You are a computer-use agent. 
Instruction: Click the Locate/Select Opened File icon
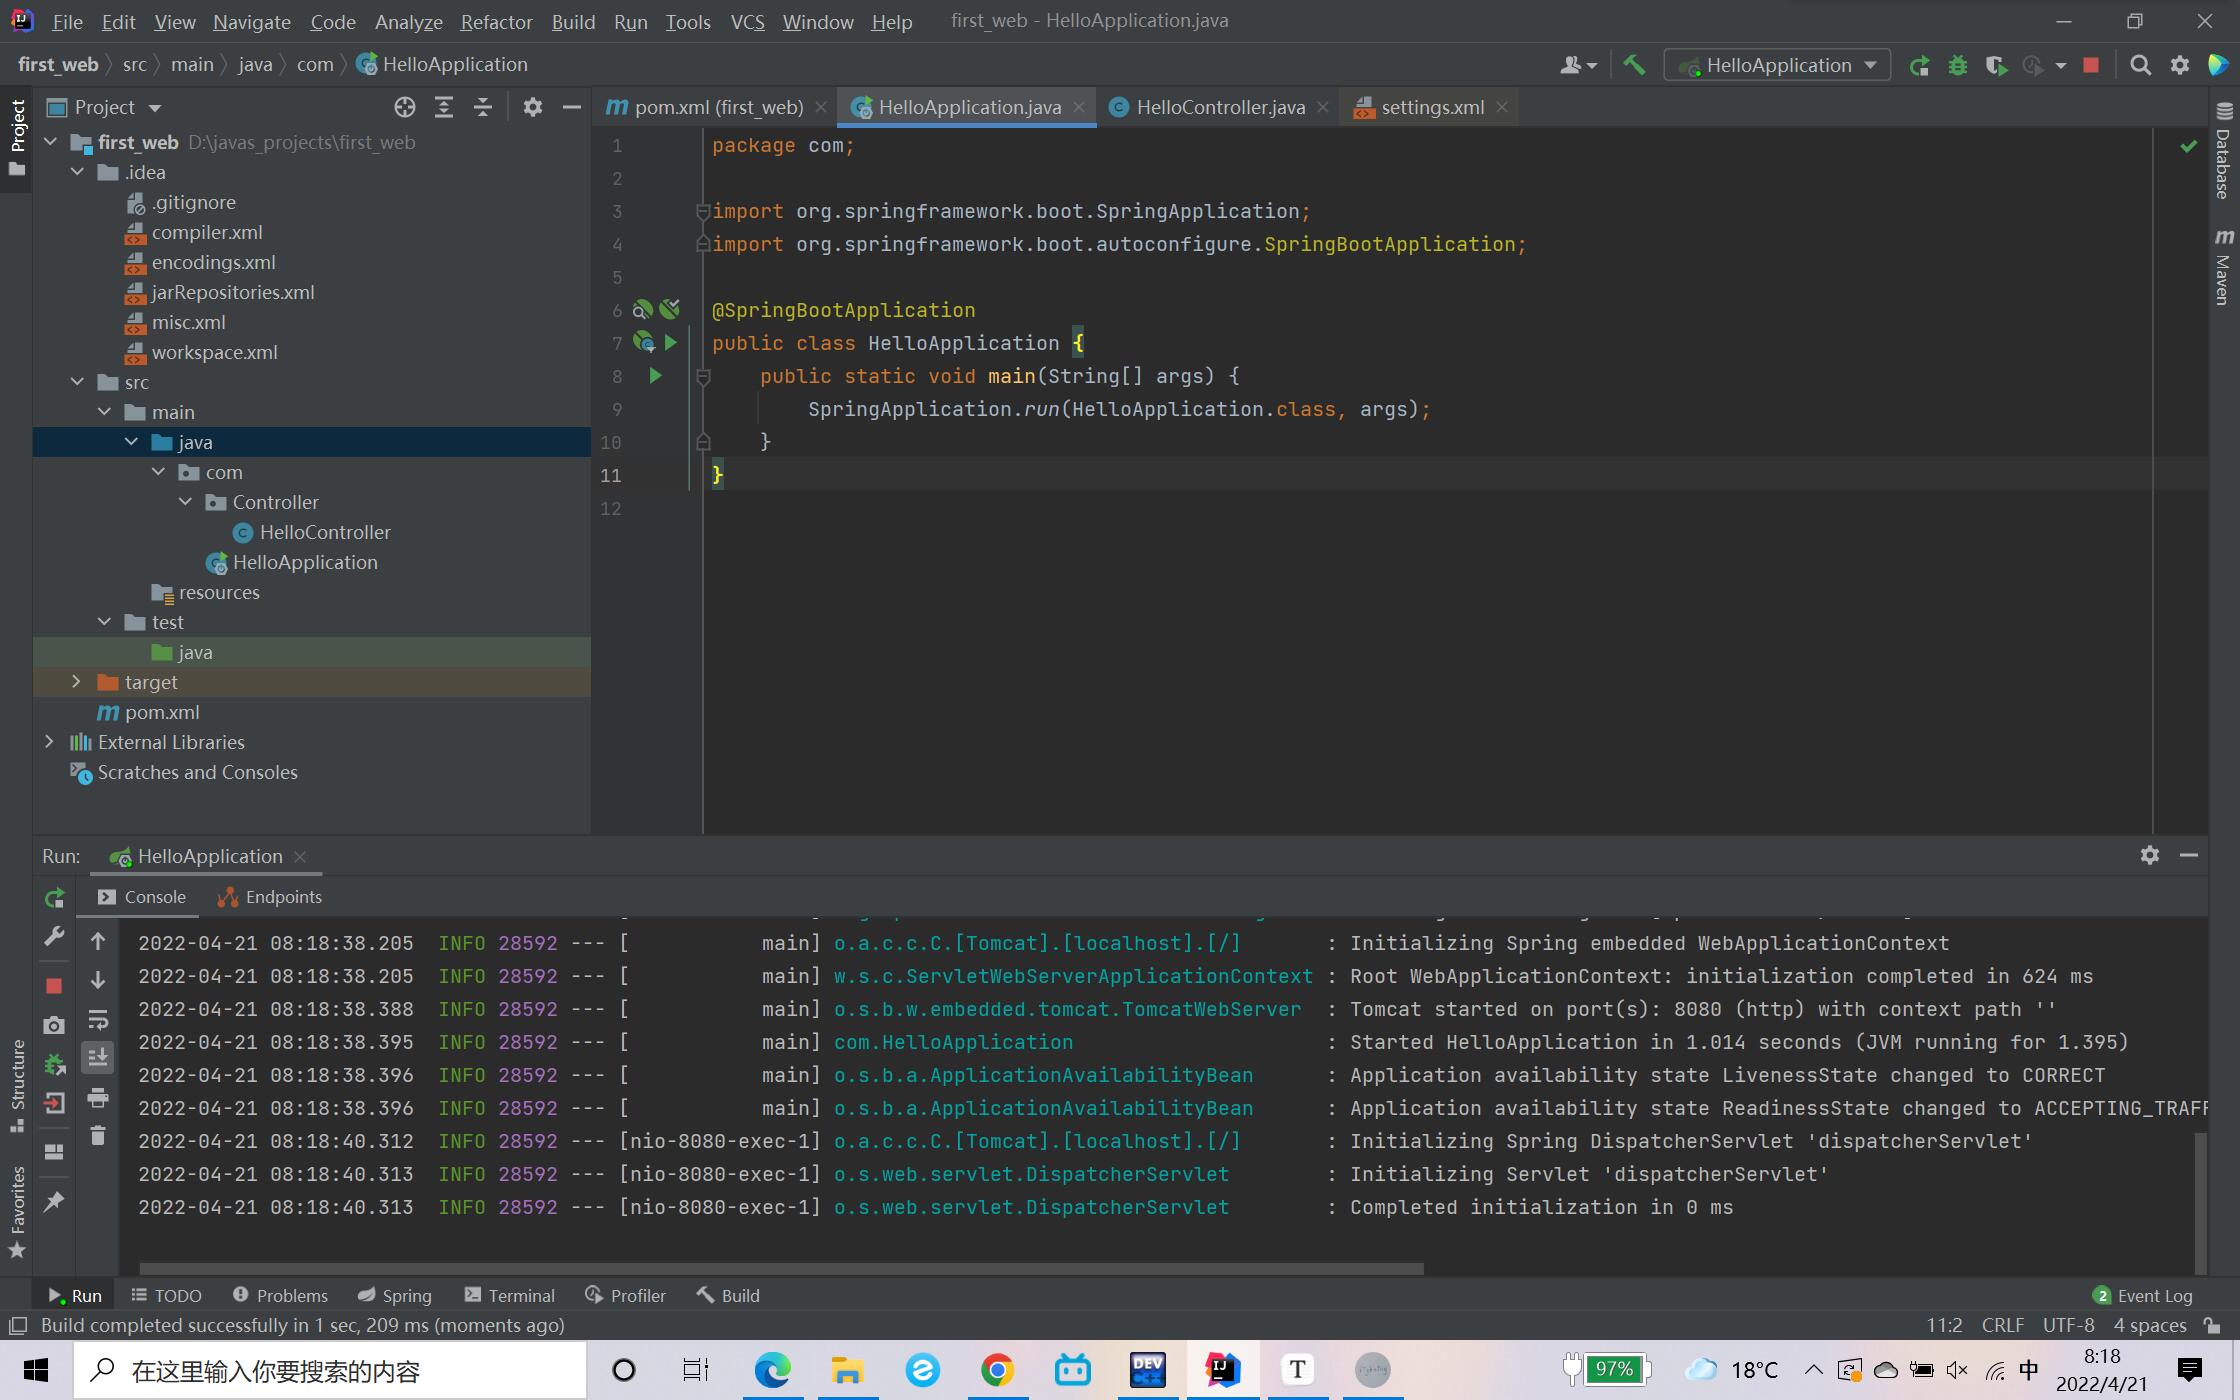coord(404,107)
